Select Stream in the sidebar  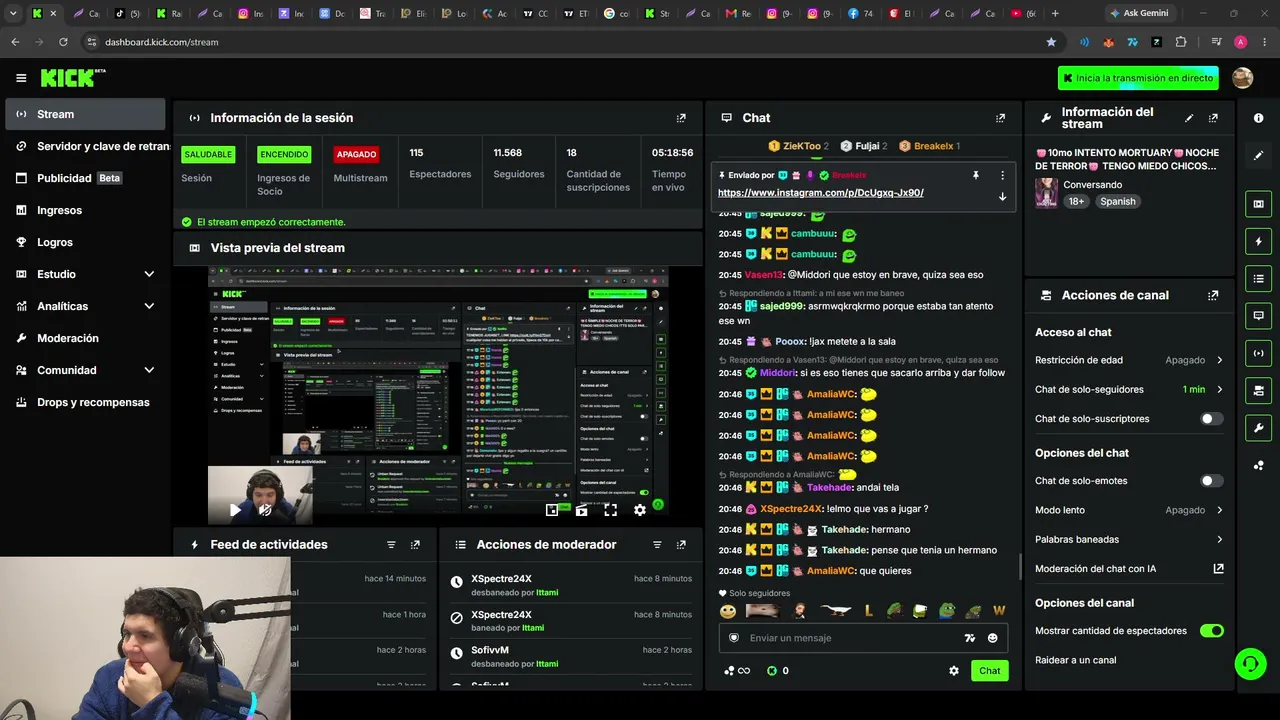pyautogui.click(x=85, y=114)
